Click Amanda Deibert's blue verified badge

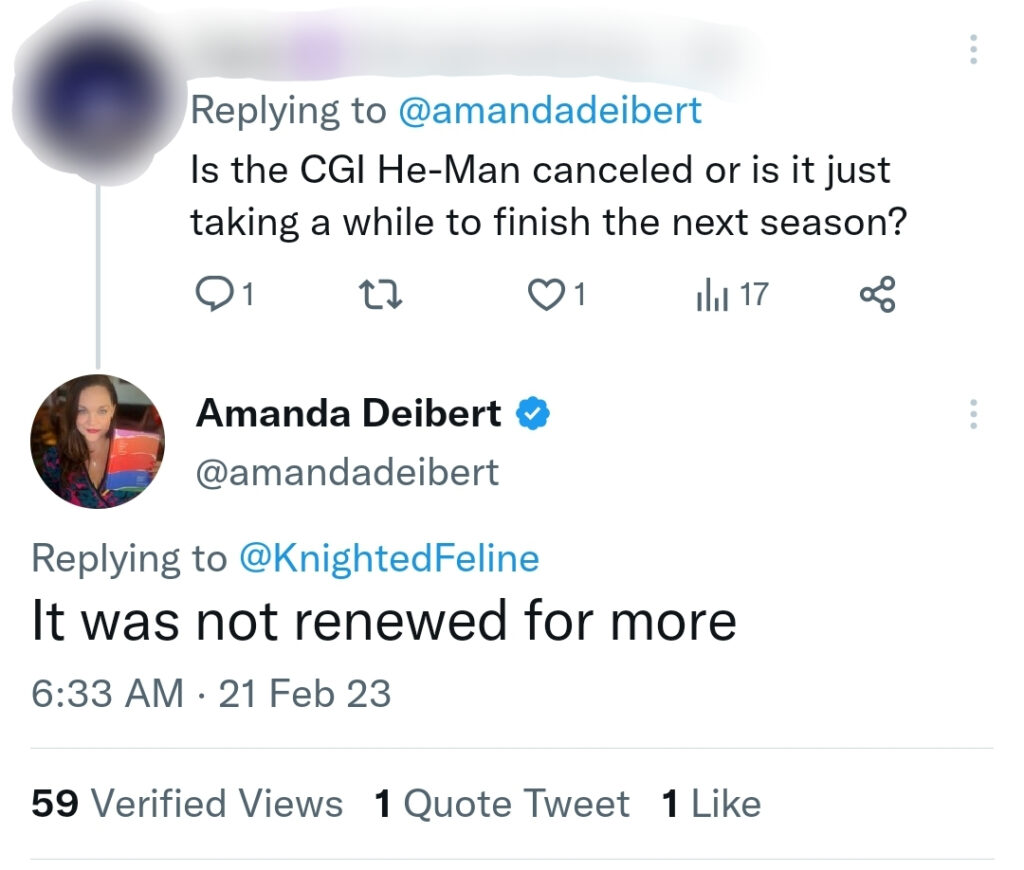point(533,413)
